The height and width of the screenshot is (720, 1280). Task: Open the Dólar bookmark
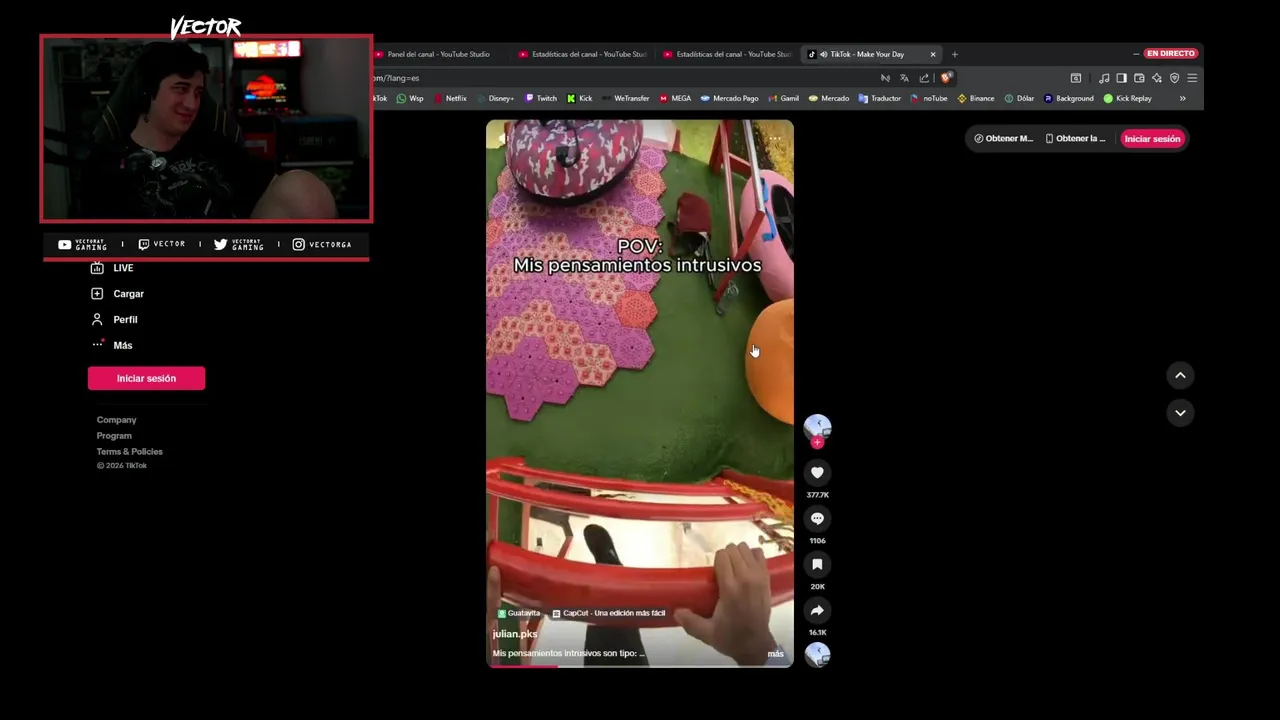[x=1019, y=98]
